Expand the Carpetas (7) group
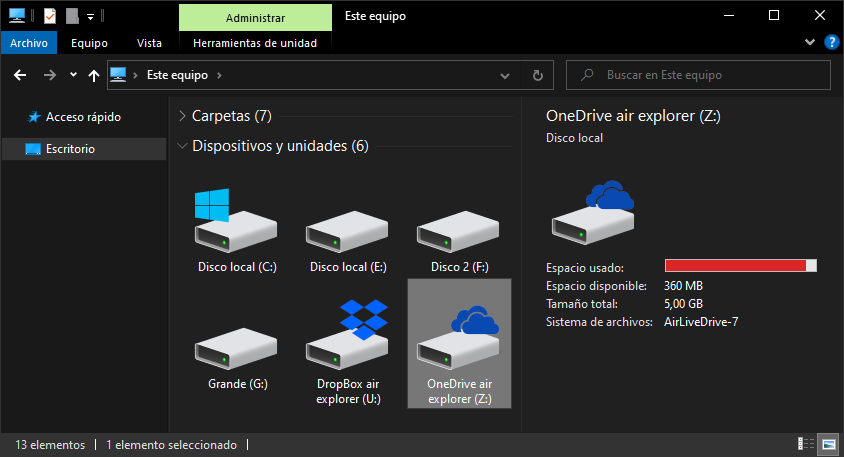The height and width of the screenshot is (457, 844). click(181, 116)
